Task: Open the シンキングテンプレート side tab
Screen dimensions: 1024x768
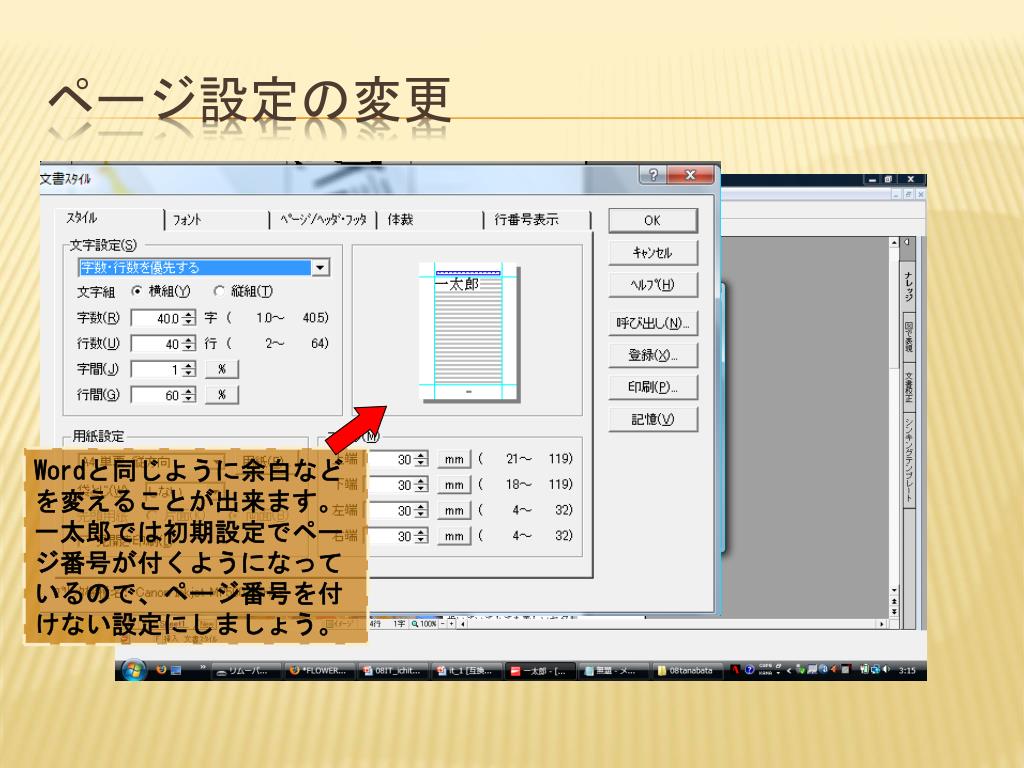Action: [908, 459]
